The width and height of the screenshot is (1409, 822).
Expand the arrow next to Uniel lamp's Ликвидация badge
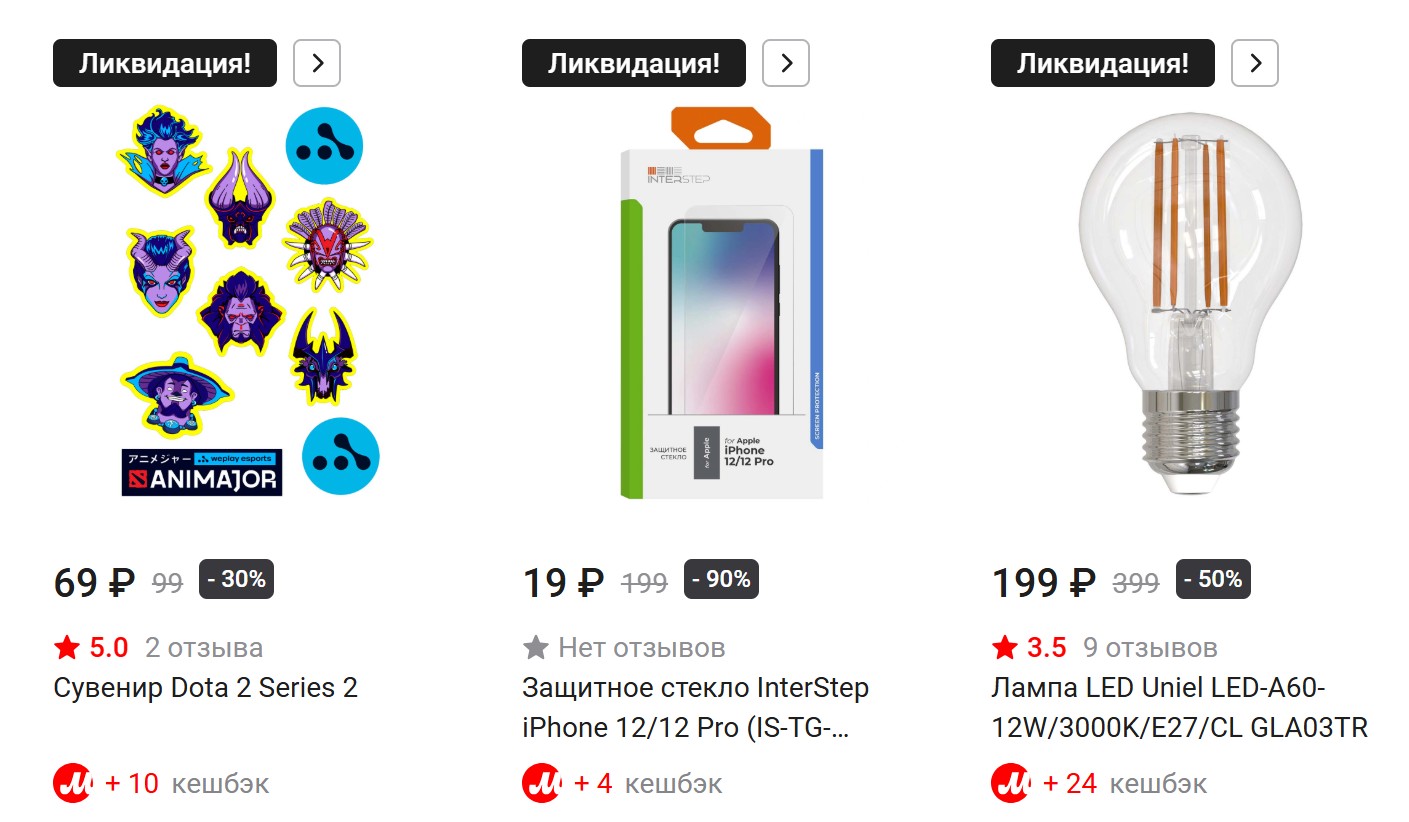tap(1255, 63)
